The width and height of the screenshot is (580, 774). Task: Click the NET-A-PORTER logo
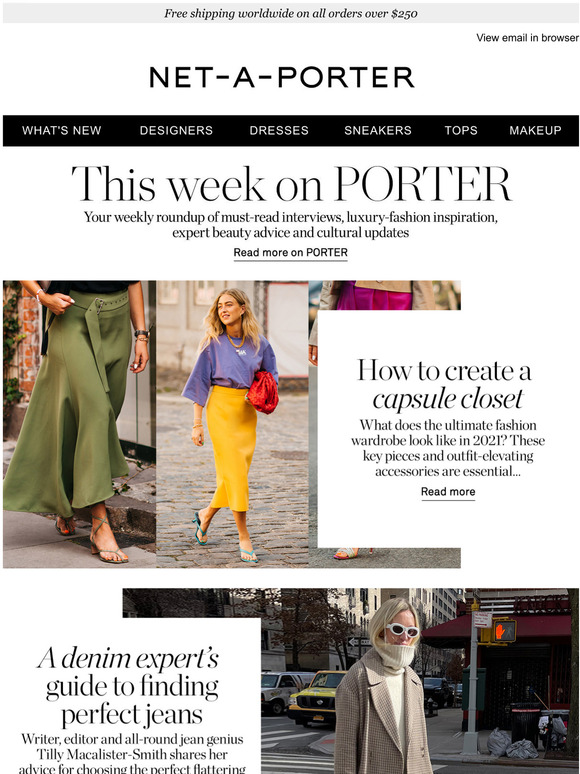(x=281, y=77)
